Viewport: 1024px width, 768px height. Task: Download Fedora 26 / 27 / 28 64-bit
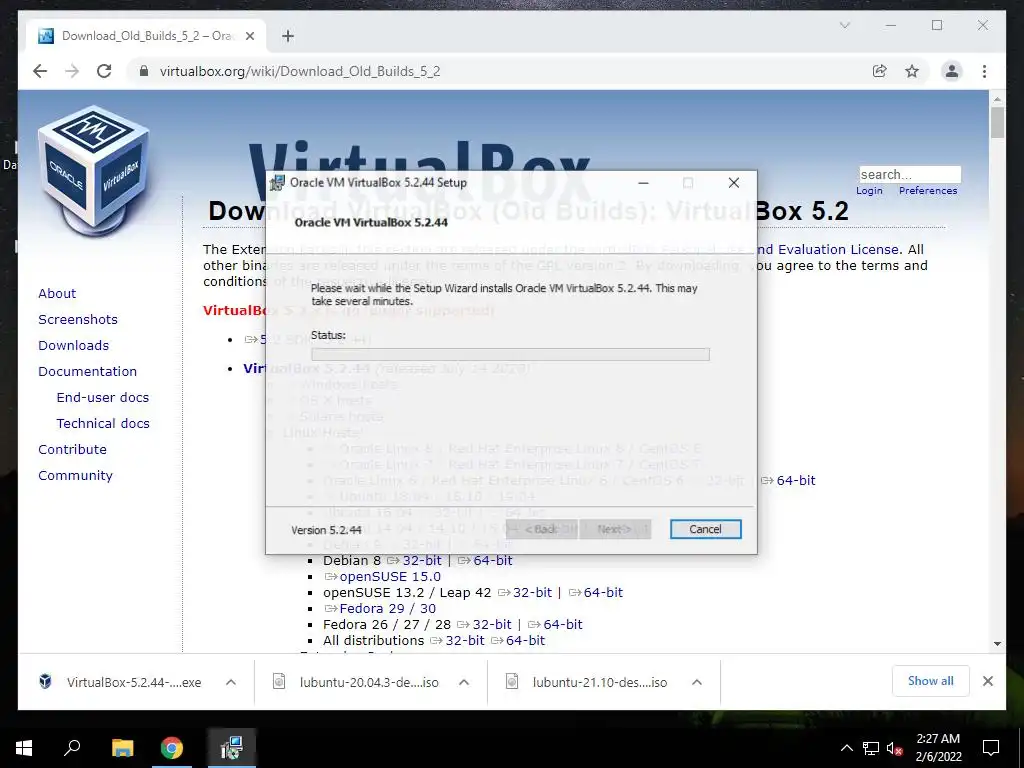tap(555, 624)
